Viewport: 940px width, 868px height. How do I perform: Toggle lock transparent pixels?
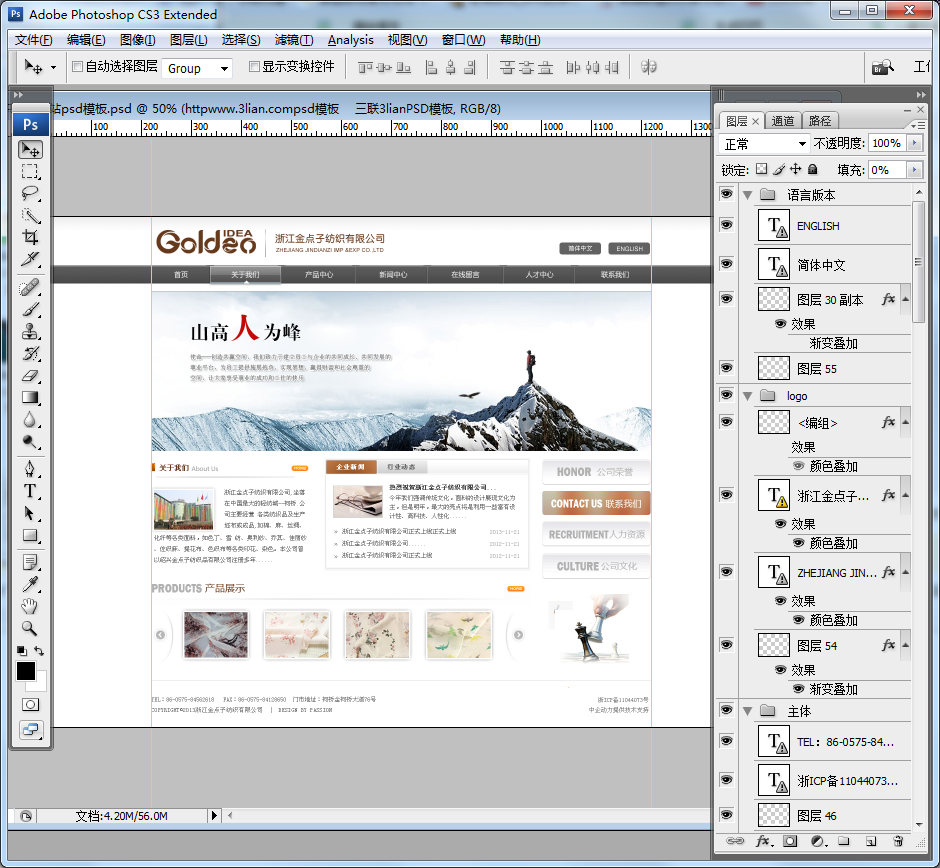coord(761,169)
